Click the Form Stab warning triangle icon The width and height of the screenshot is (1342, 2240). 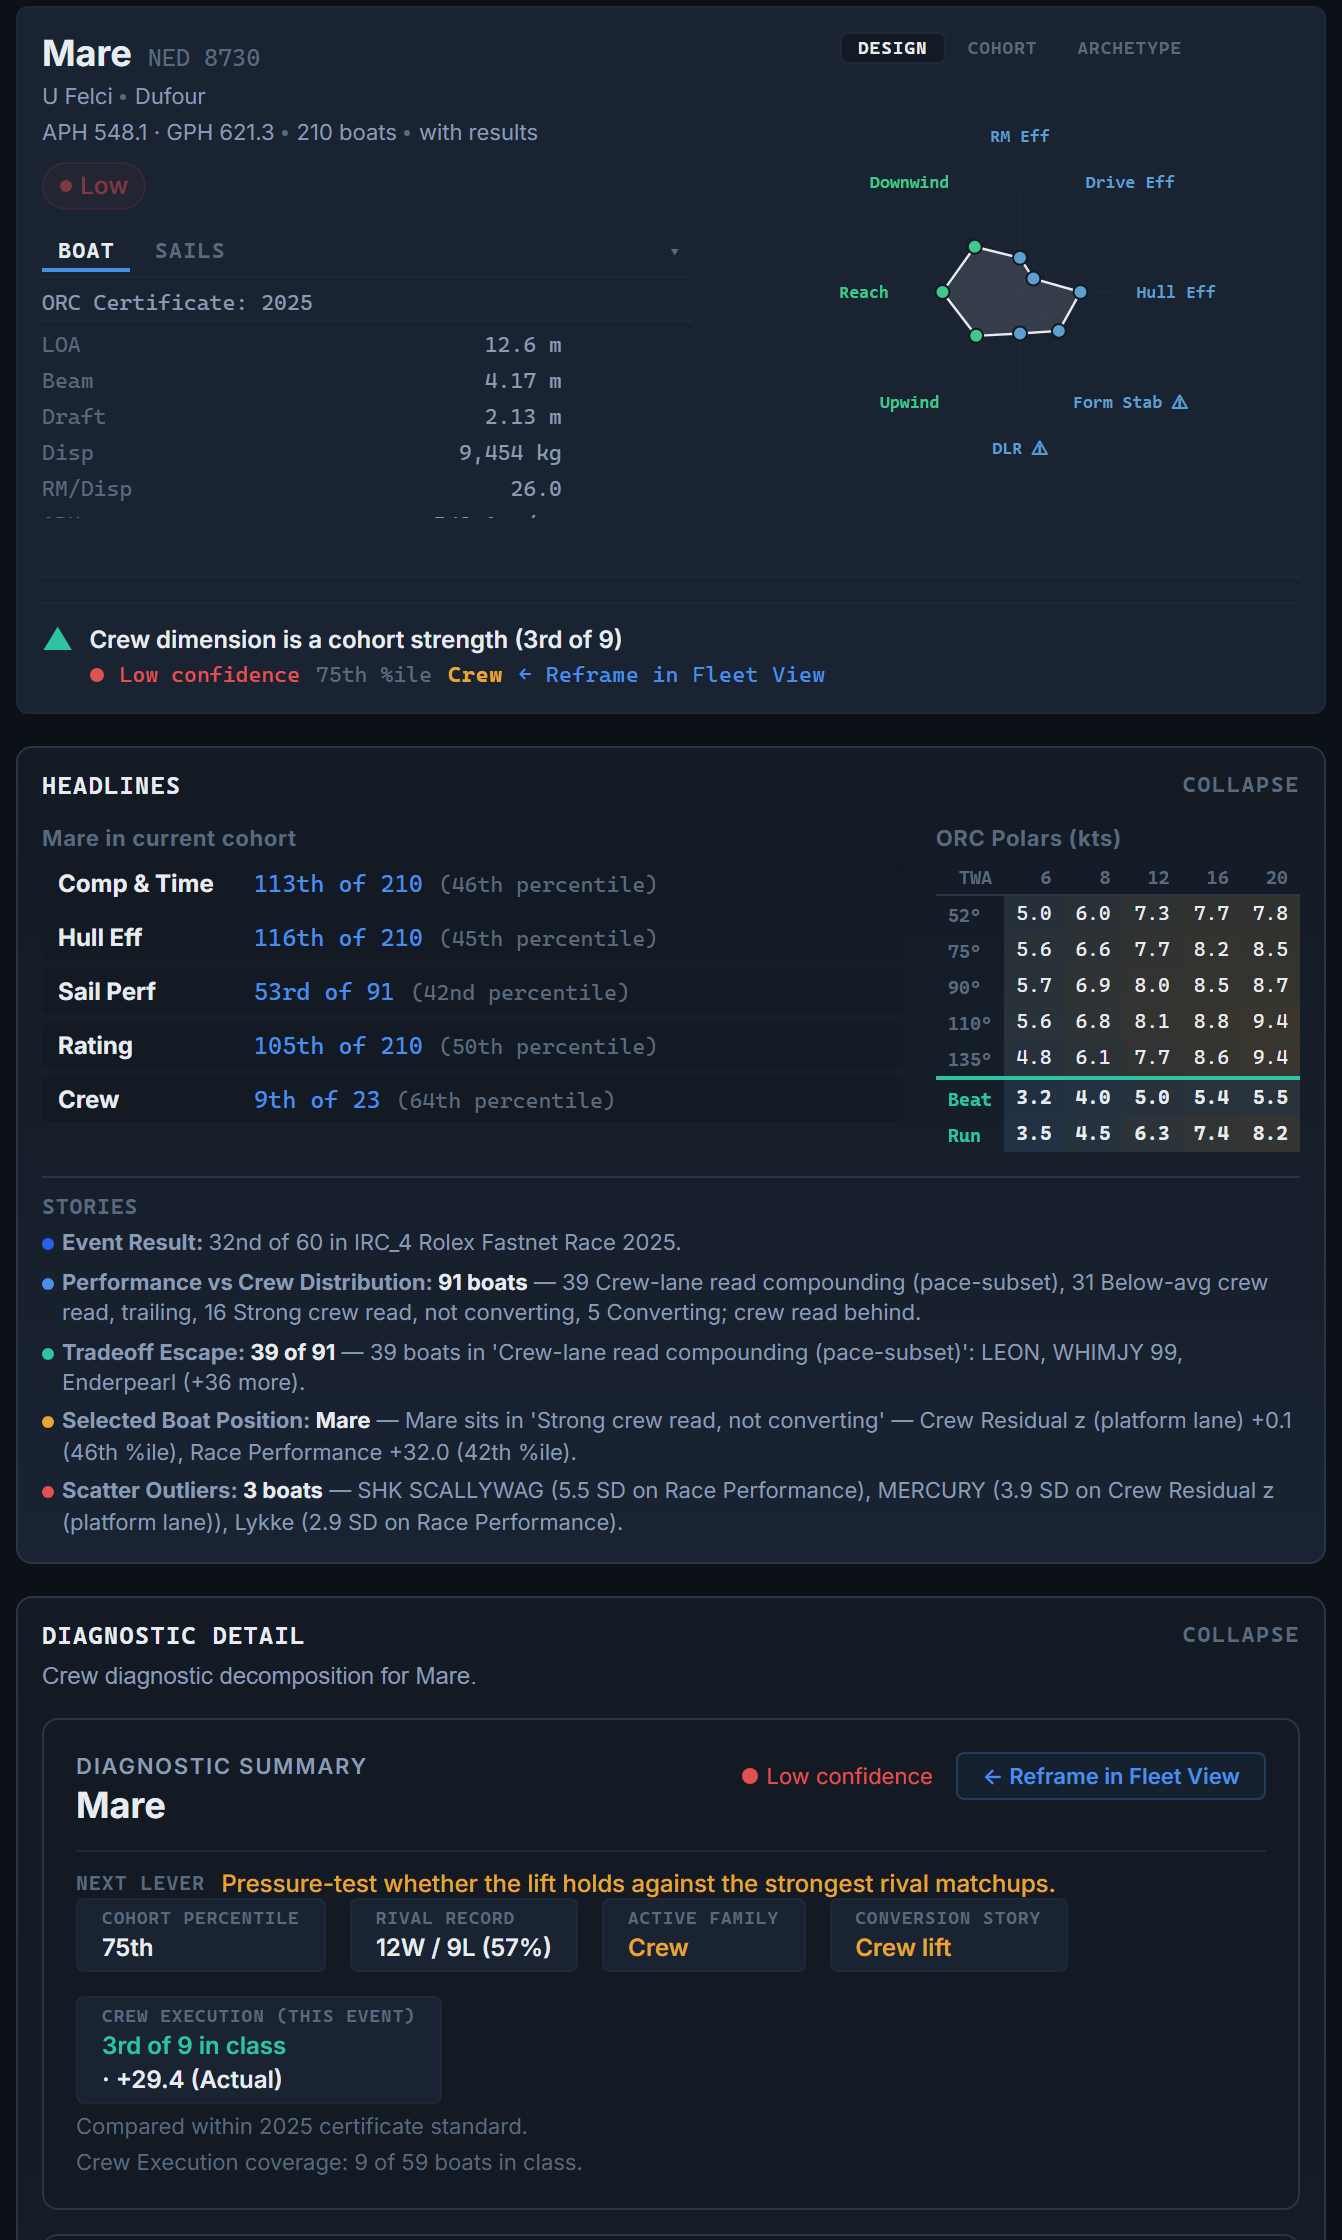(x=1180, y=402)
